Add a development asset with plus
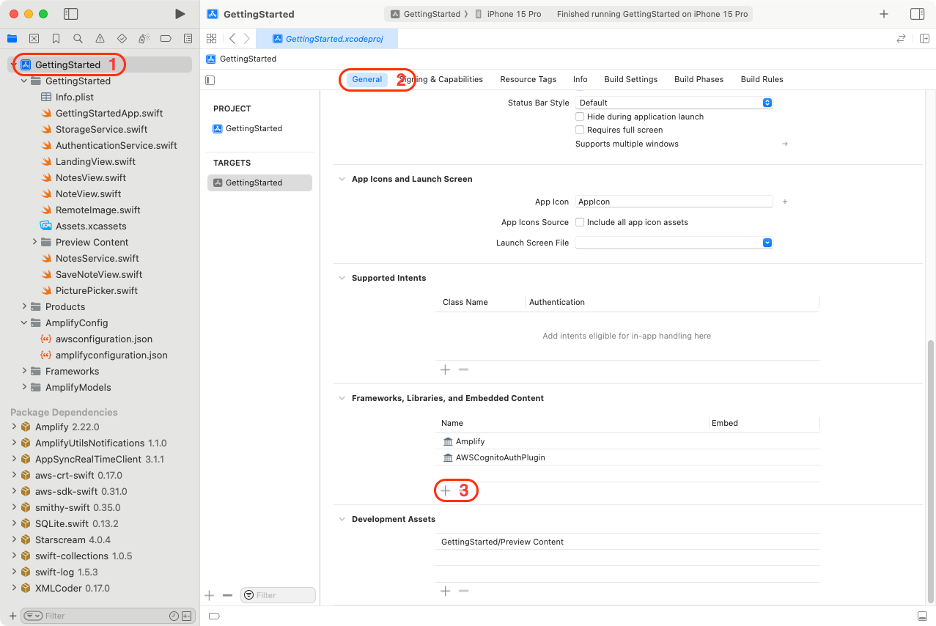The image size is (936, 626). [445, 591]
